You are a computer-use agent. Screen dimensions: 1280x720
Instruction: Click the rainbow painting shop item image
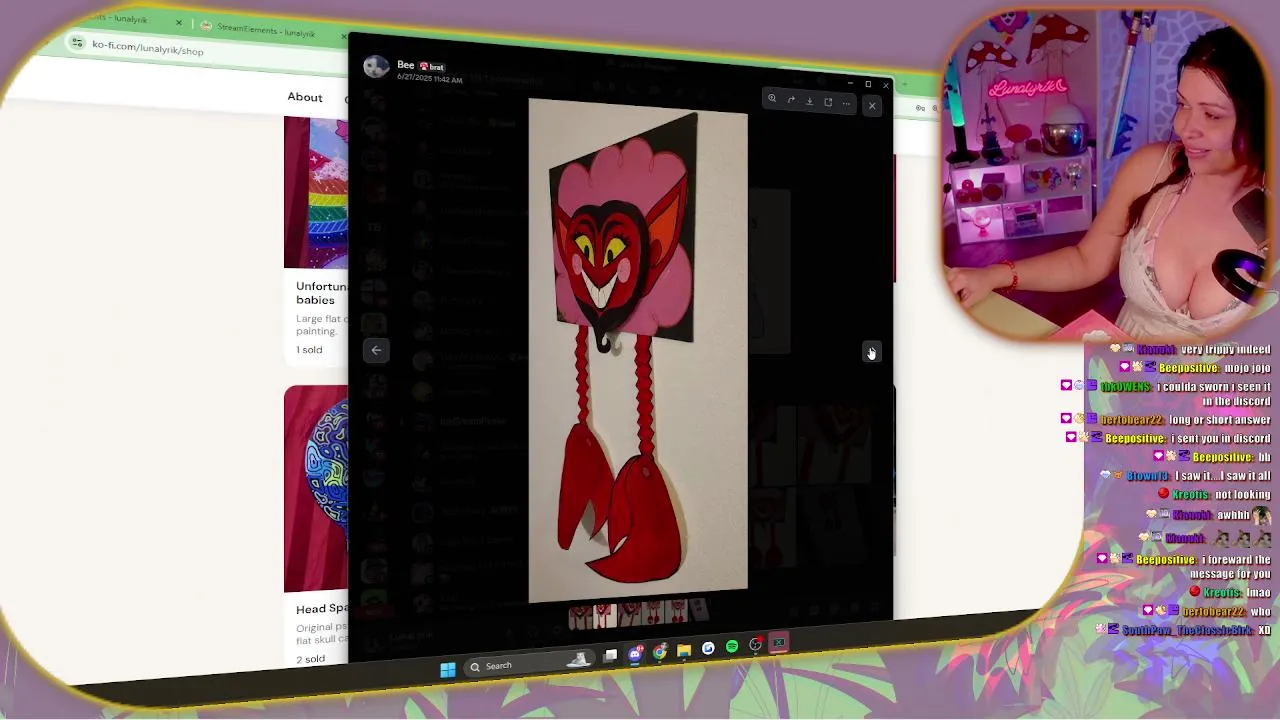point(316,192)
